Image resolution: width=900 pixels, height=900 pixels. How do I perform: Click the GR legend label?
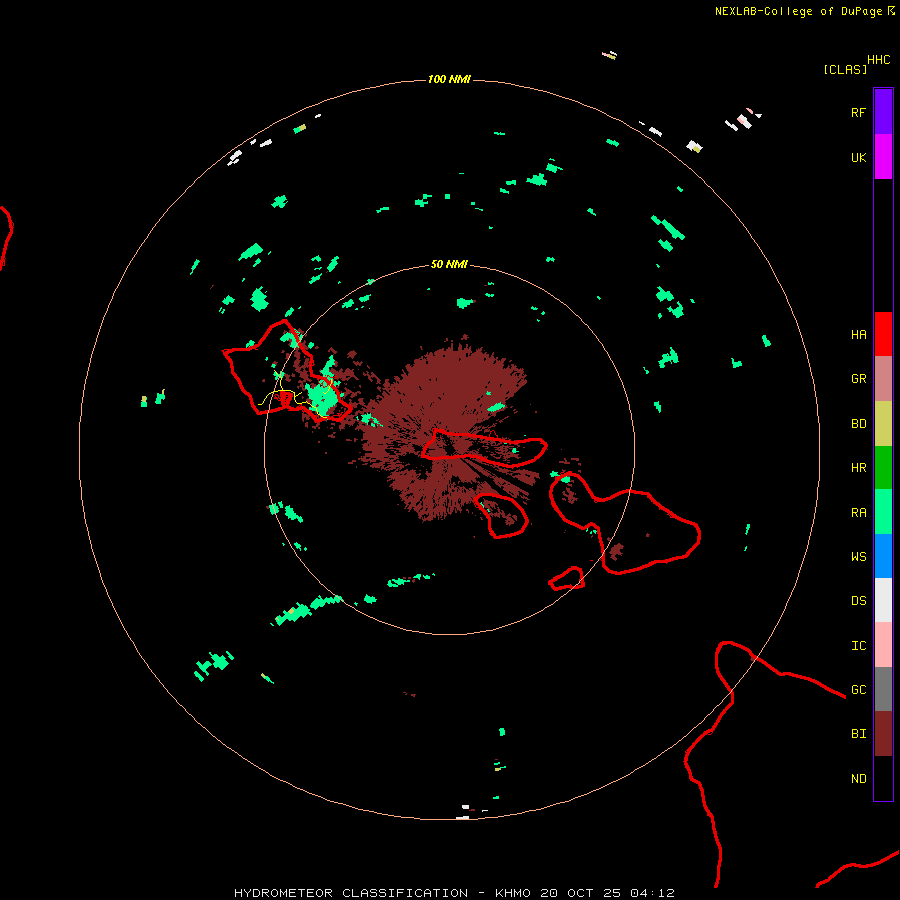pos(858,379)
